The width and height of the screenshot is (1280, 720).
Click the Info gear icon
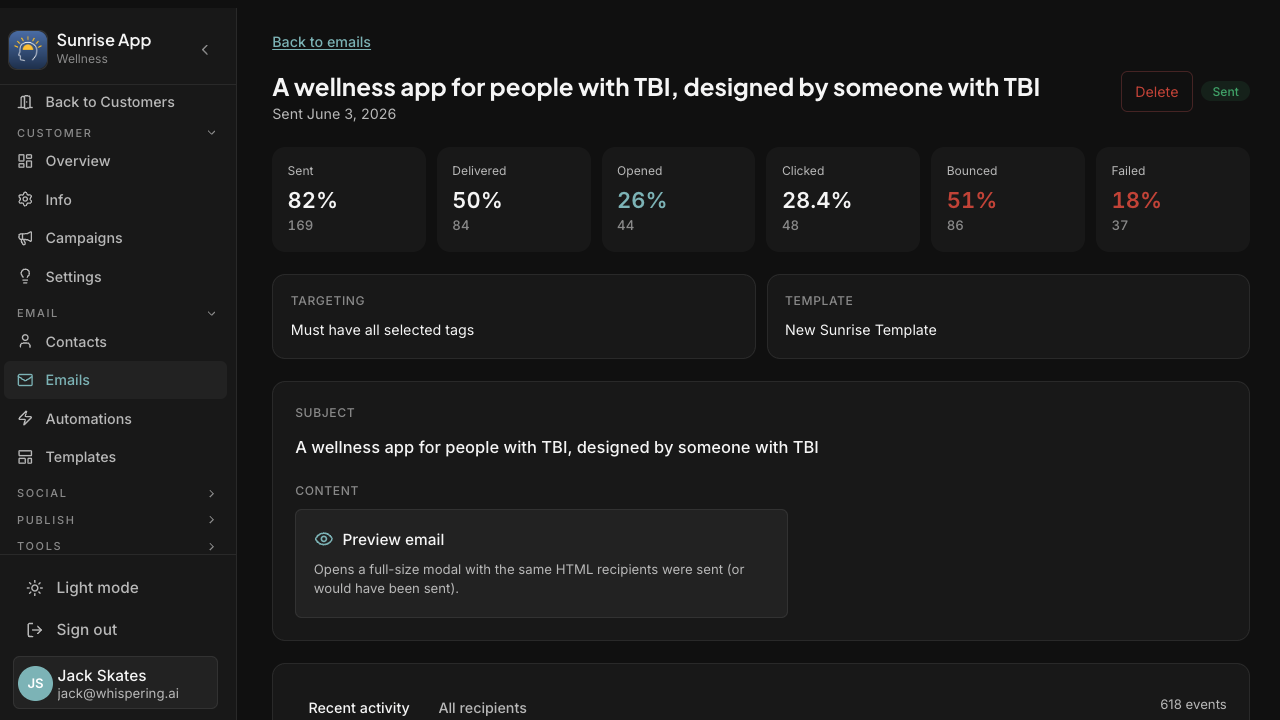(26, 200)
